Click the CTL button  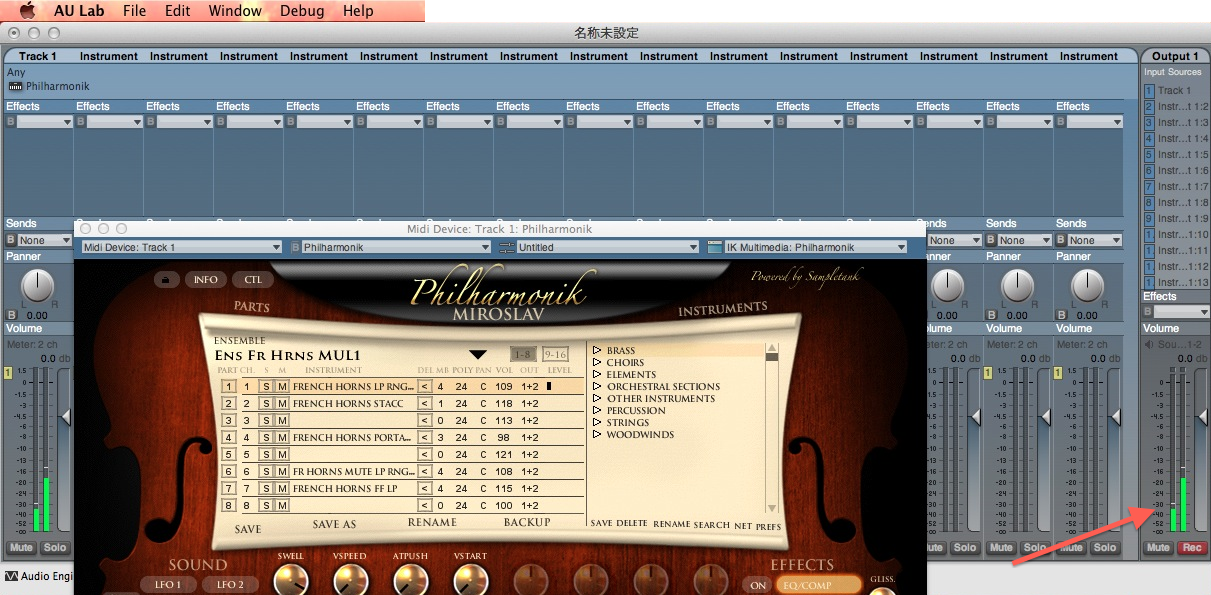(x=253, y=280)
